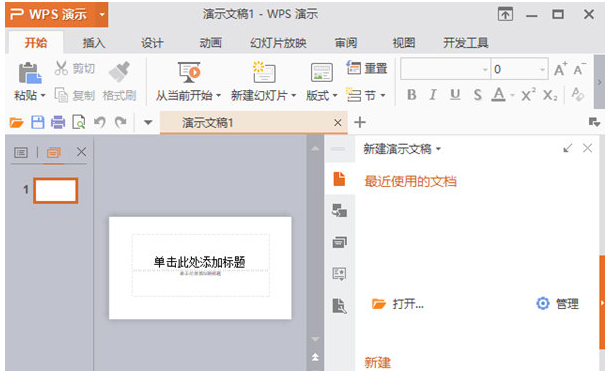Click the Undo arrow
This screenshot has height=371, width=610.
point(100,122)
